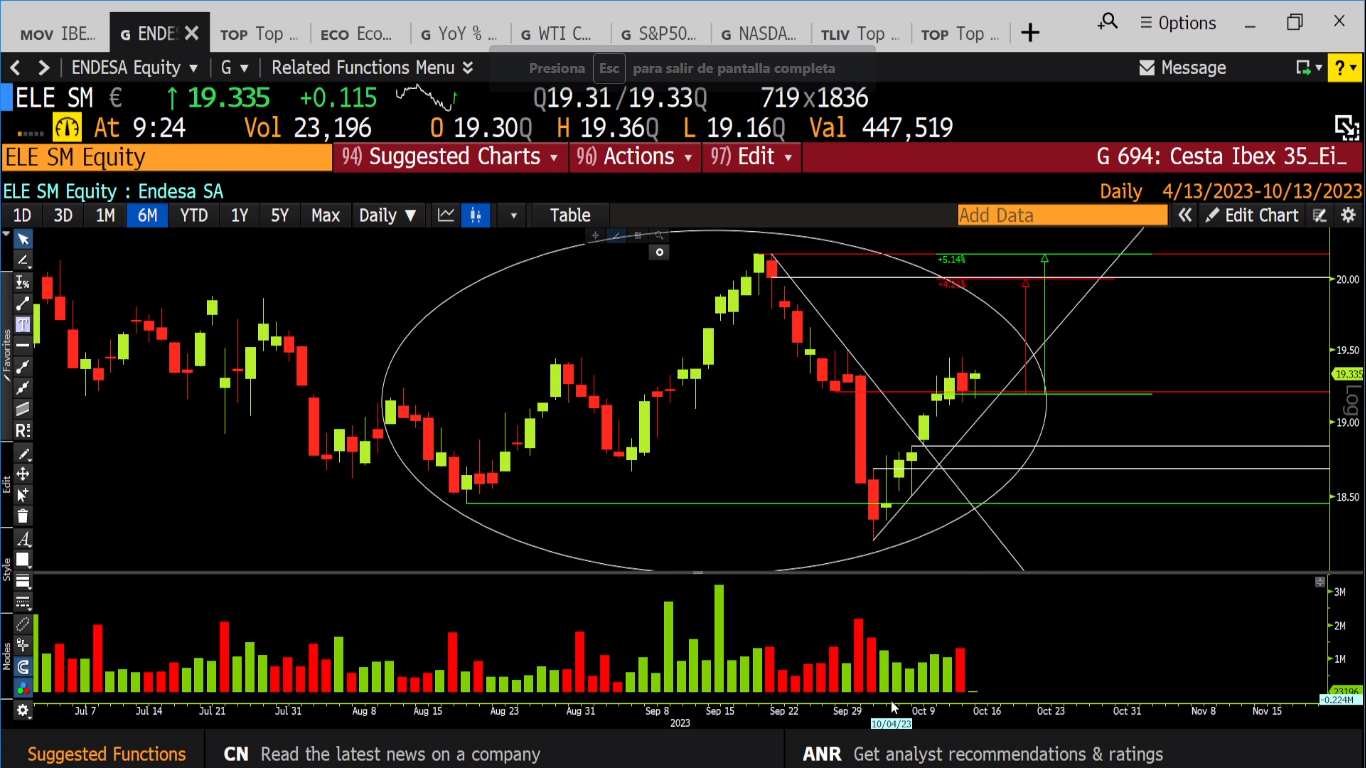Image resolution: width=1366 pixels, height=768 pixels.
Task: Select the arrow pointer tool
Action: (22, 239)
